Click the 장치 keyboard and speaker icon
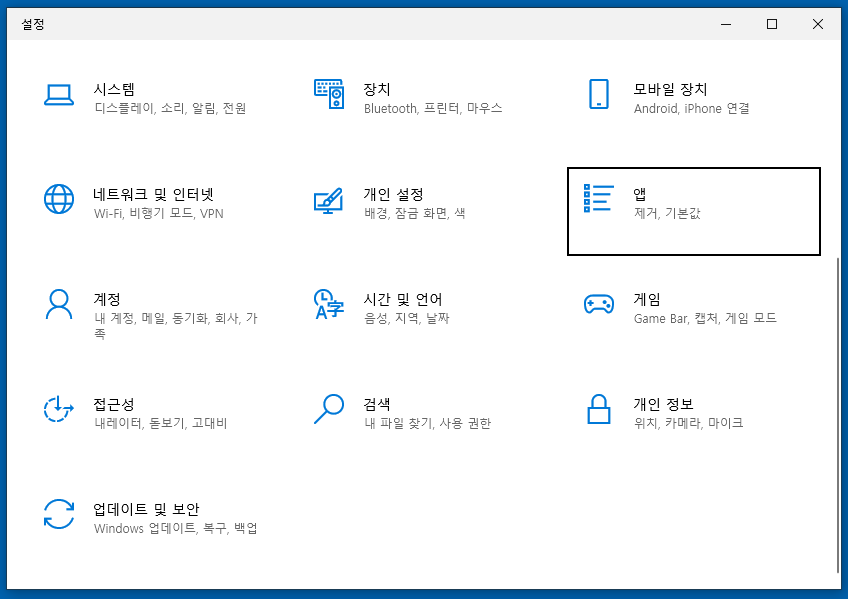This screenshot has width=848, height=599. tap(329, 94)
